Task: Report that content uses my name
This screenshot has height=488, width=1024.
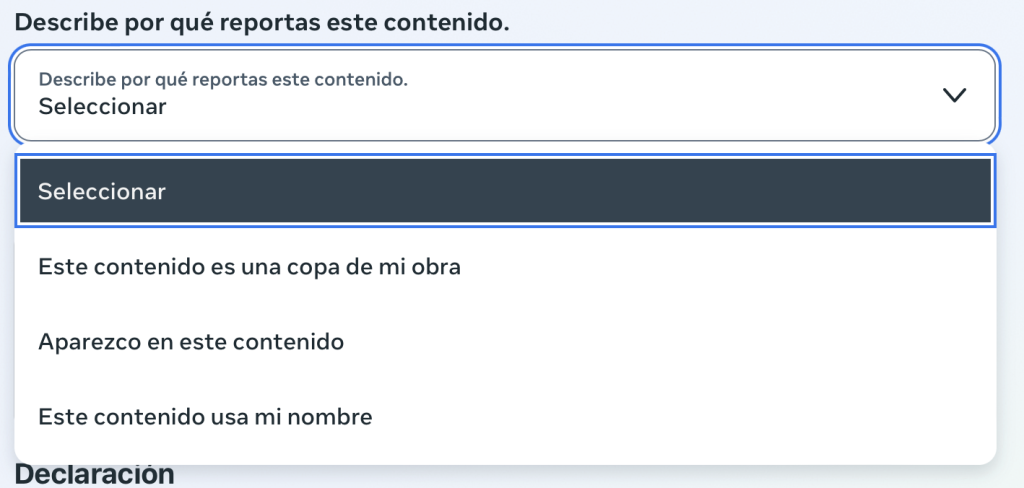Action: pyautogui.click(x=205, y=417)
